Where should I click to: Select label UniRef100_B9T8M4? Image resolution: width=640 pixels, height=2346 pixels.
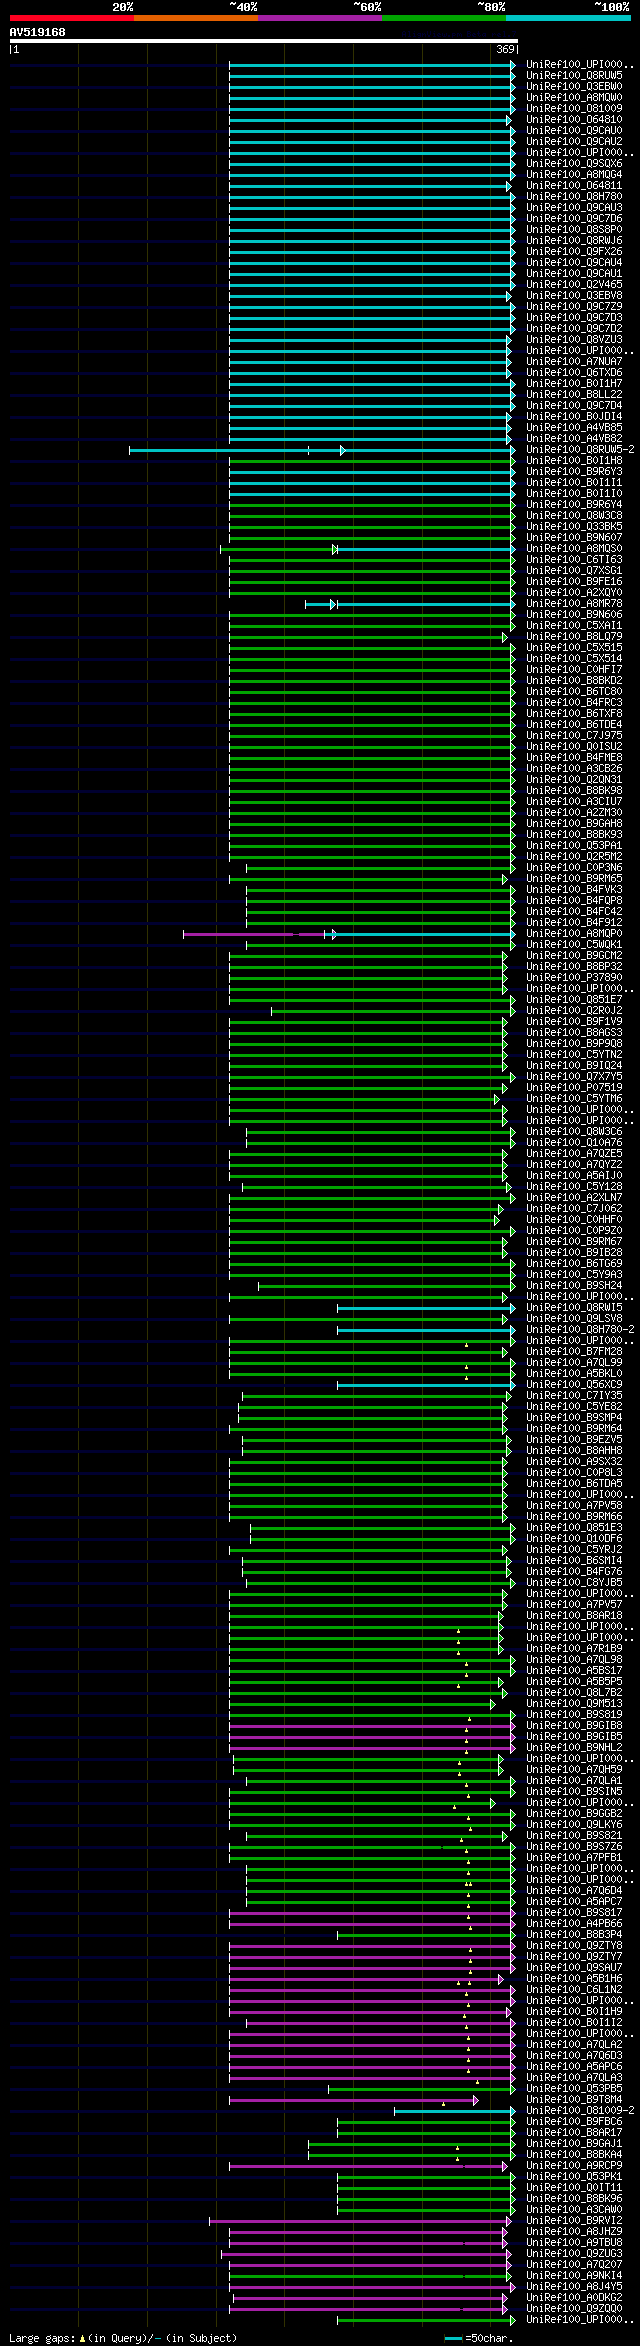pos(574,2099)
